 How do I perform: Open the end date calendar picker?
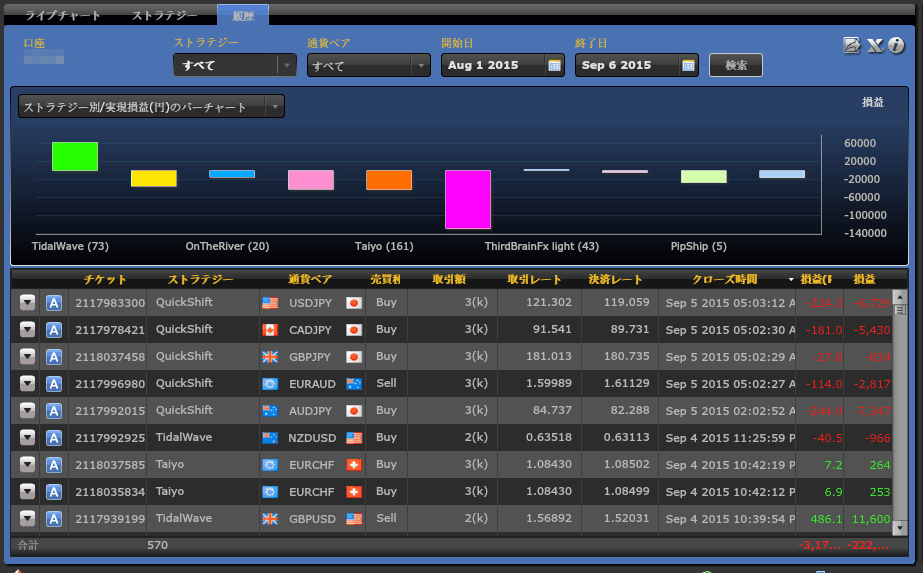(x=688, y=65)
